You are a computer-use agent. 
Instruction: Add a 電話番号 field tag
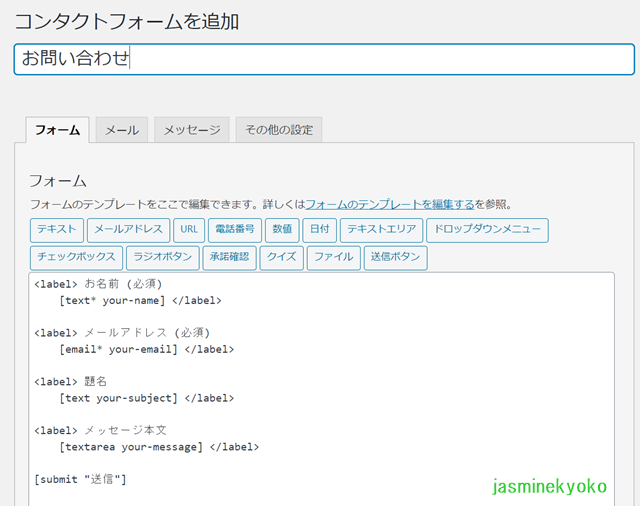point(235,230)
